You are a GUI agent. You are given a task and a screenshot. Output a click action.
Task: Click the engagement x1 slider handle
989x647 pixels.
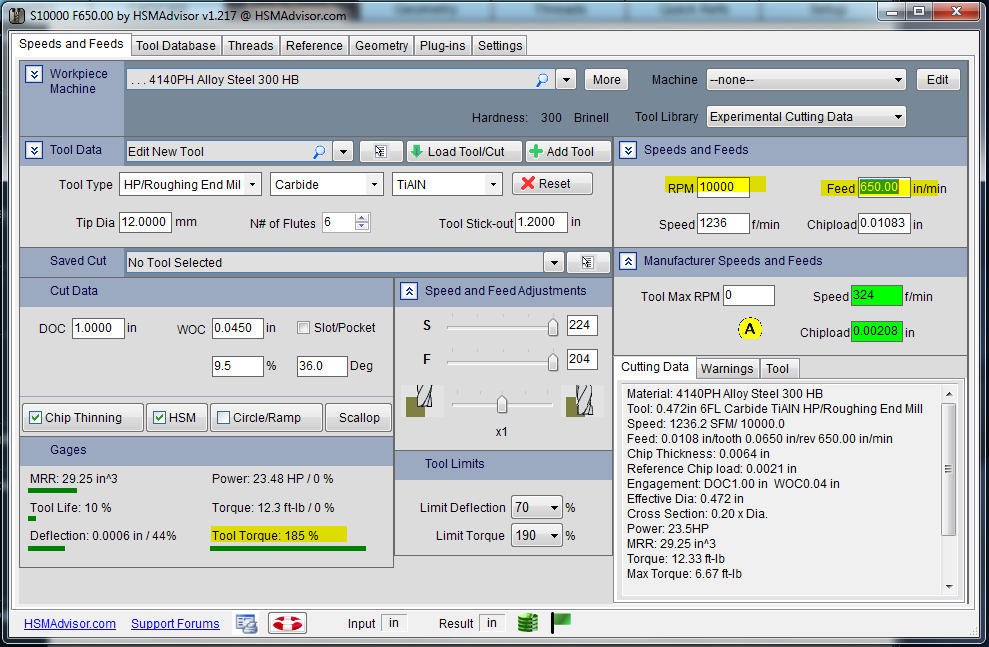click(x=502, y=404)
